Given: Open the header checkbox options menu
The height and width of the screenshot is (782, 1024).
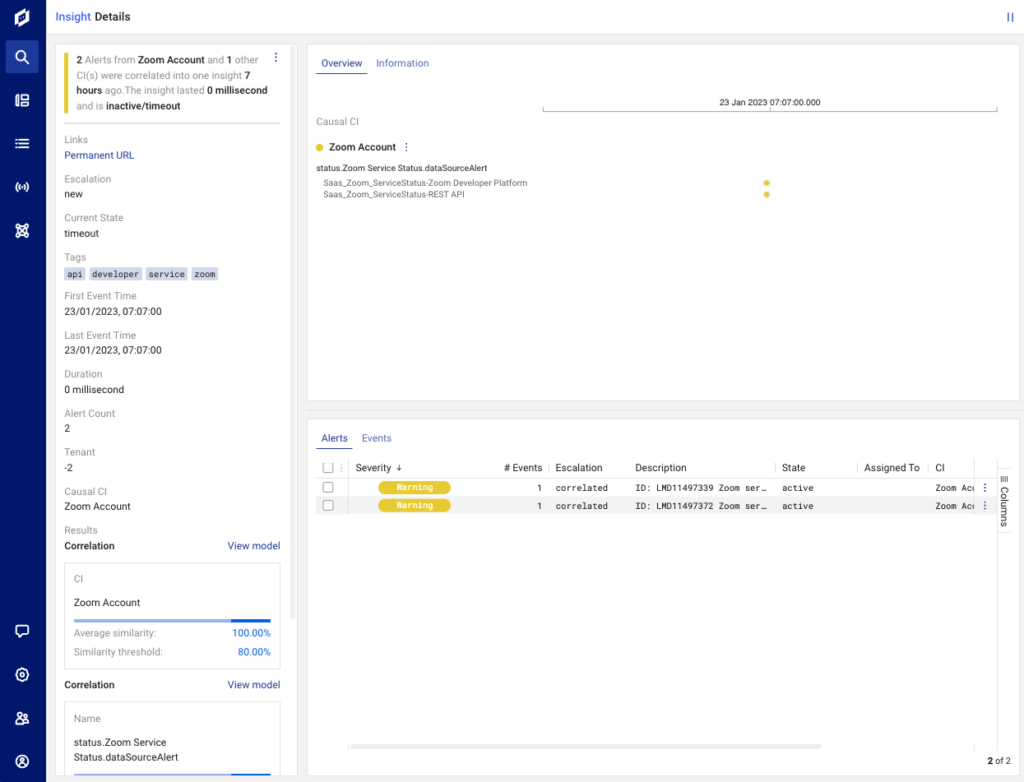Looking at the screenshot, I should (341, 468).
